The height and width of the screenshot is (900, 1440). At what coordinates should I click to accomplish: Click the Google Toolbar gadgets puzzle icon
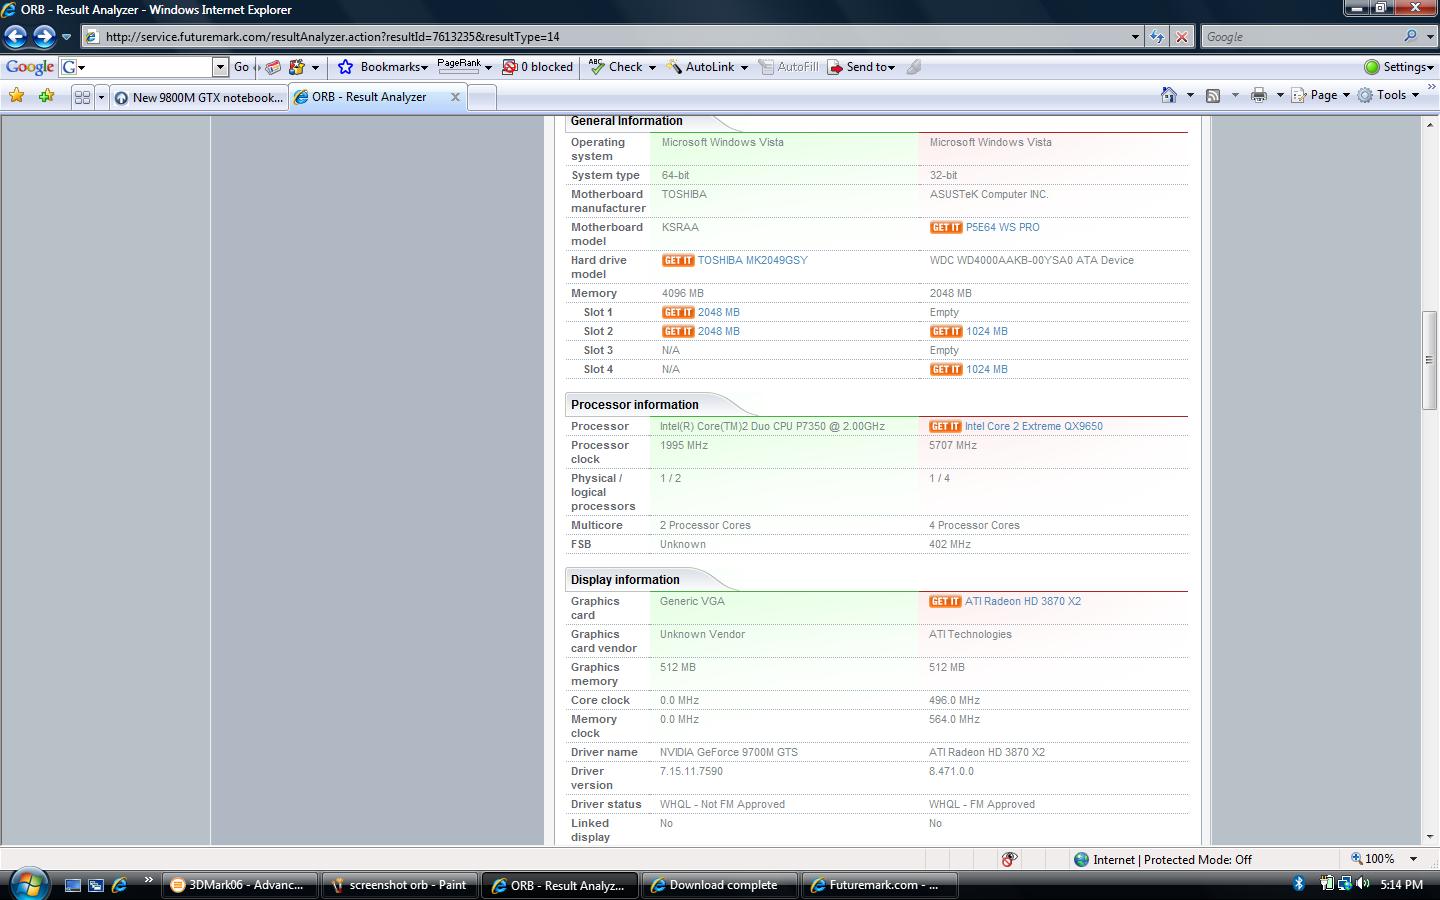(x=297, y=67)
